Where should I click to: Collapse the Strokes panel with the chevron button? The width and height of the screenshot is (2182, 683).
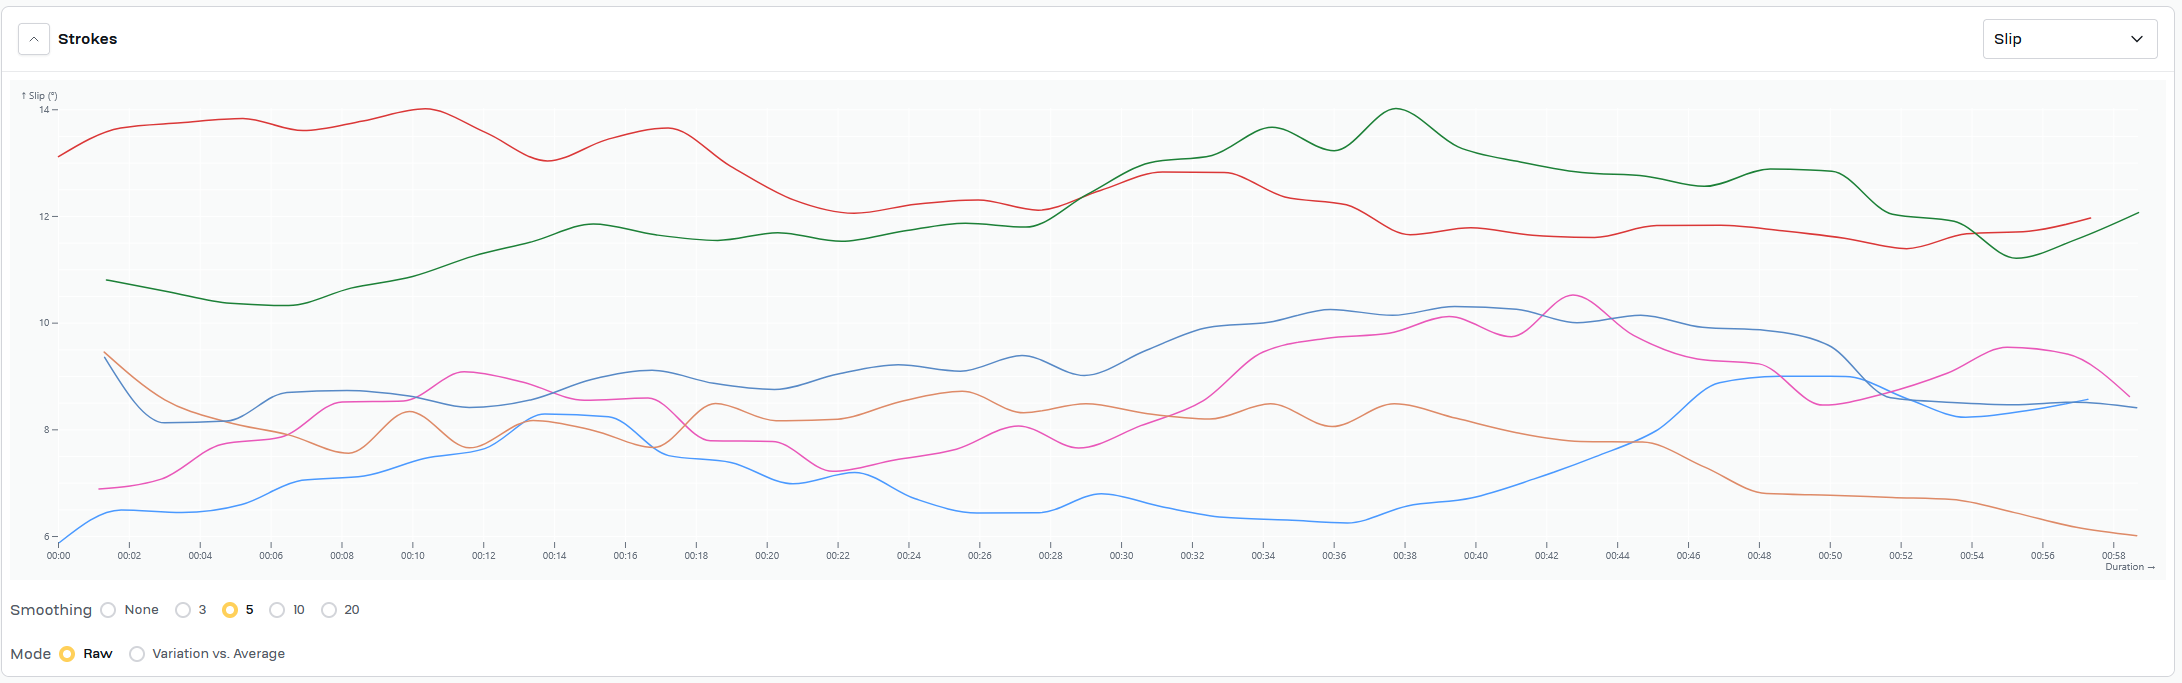(x=34, y=39)
